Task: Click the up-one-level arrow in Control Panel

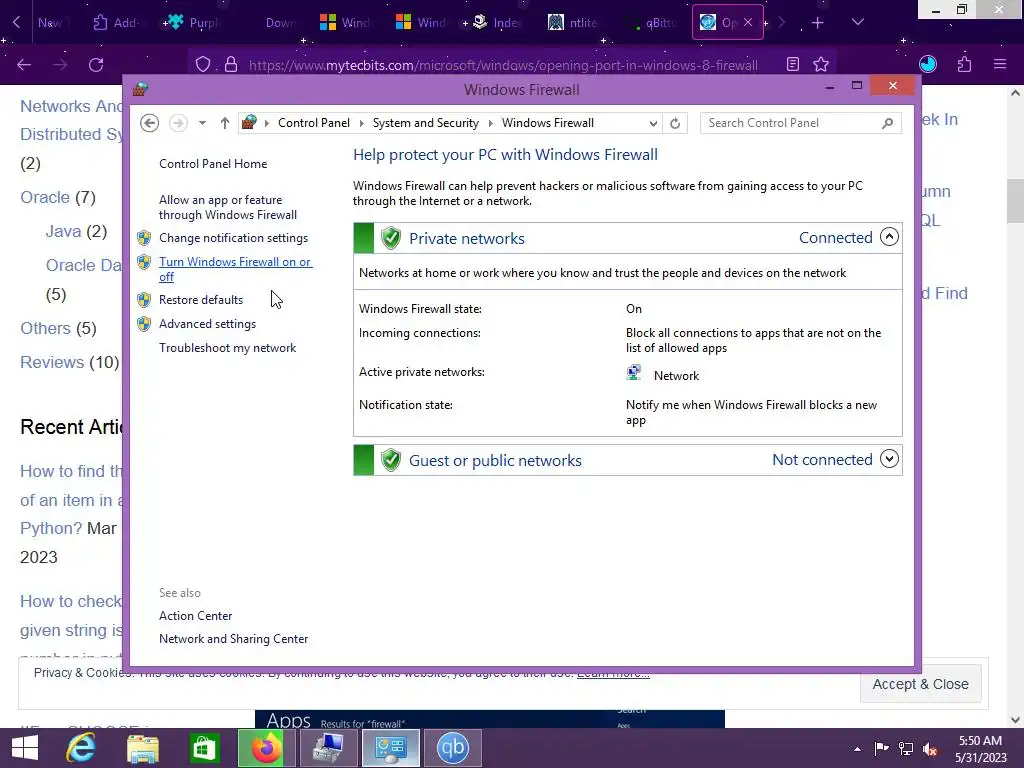Action: click(x=225, y=123)
